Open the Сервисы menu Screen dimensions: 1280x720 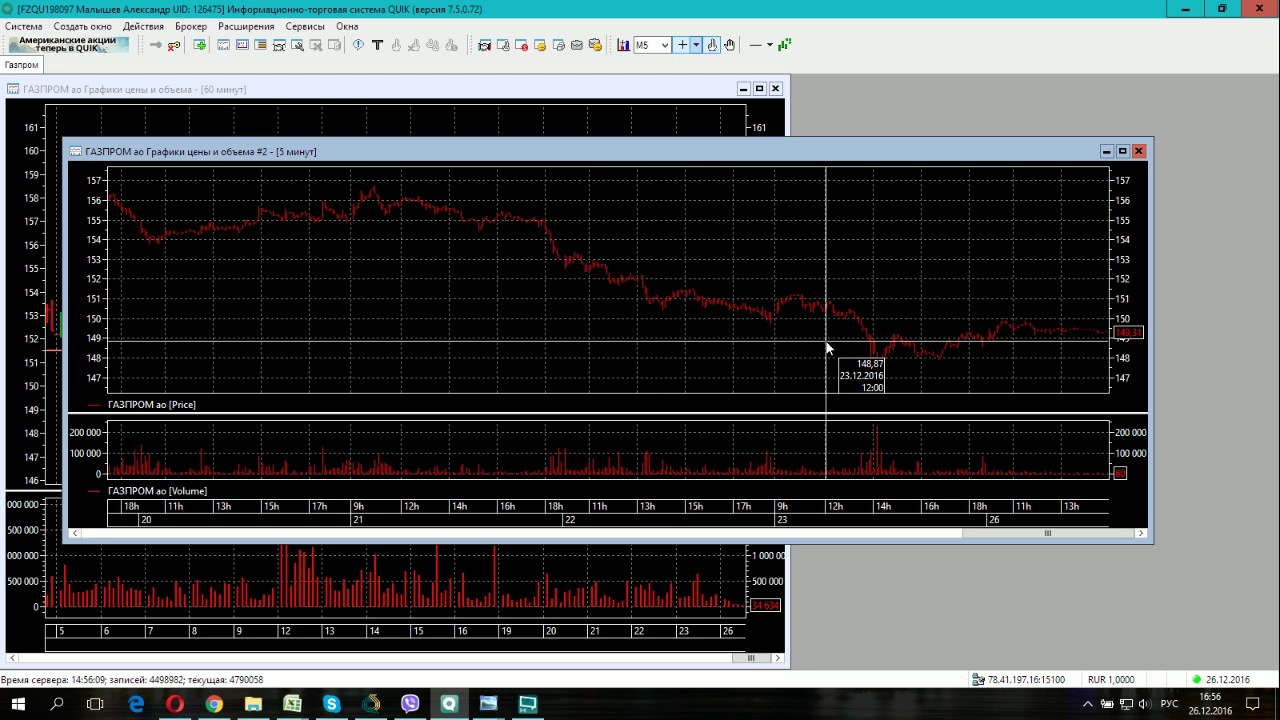point(305,26)
